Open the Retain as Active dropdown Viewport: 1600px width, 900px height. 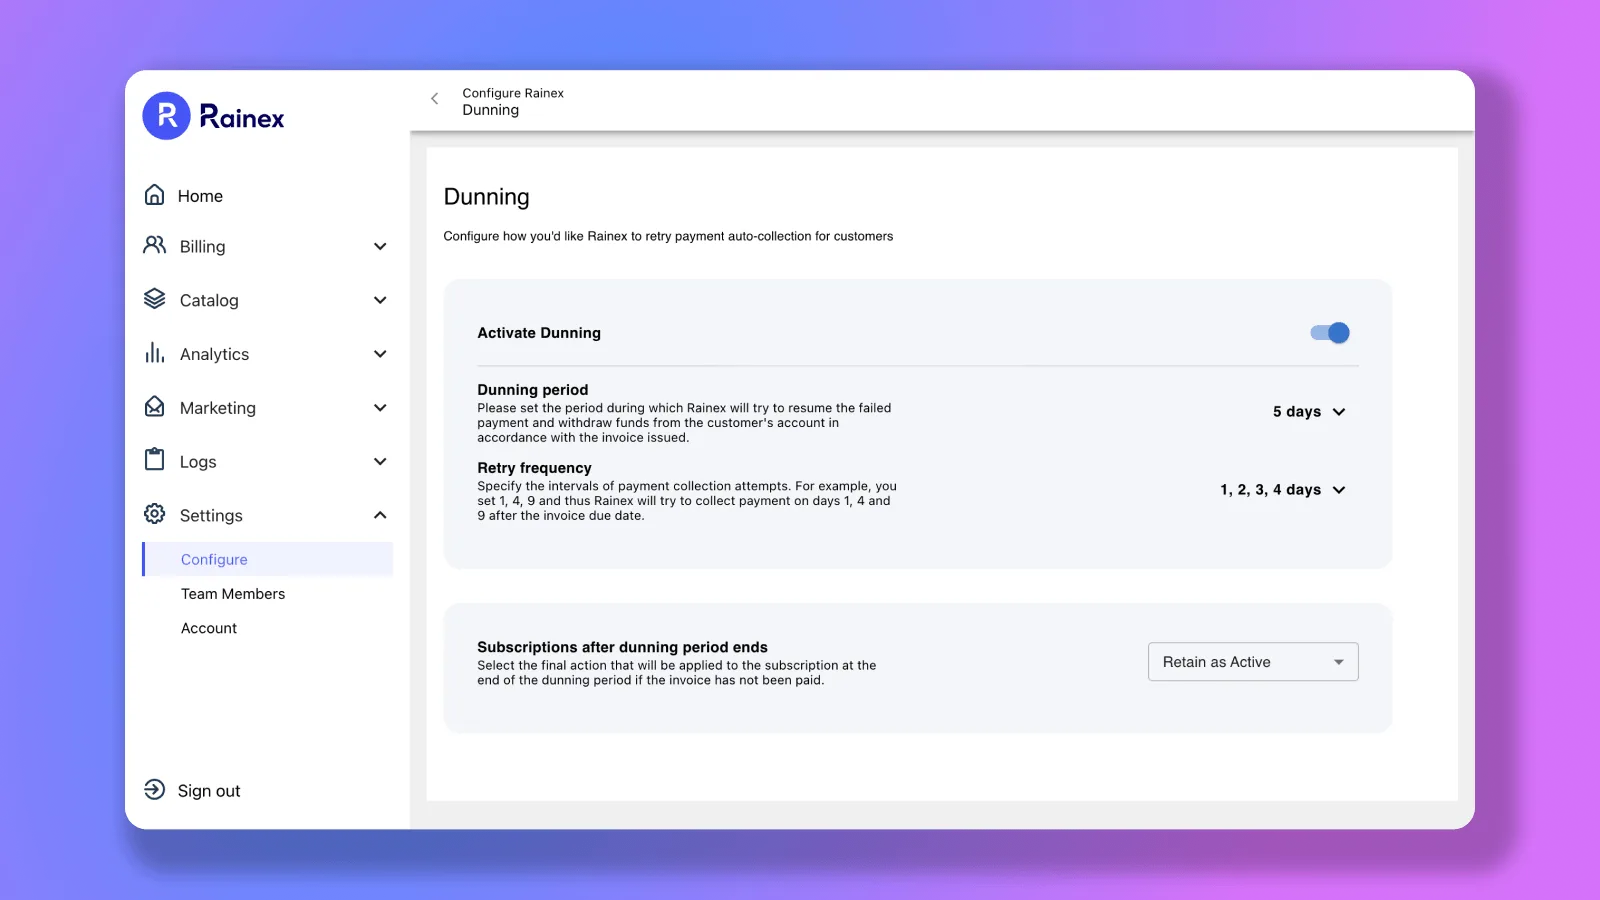point(1253,662)
